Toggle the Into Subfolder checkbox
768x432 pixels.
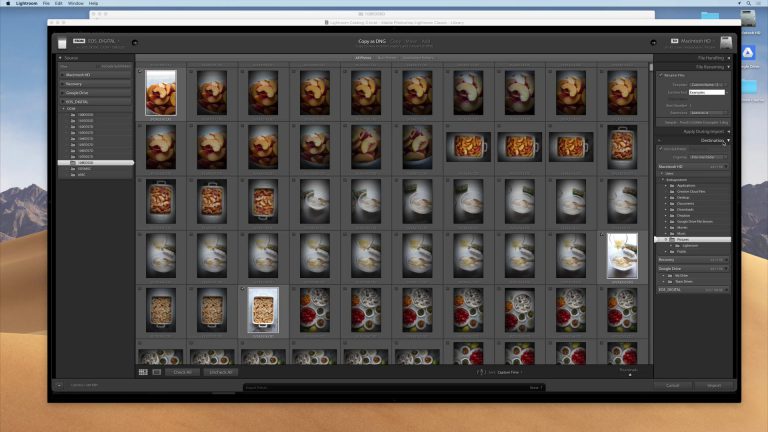click(x=661, y=148)
